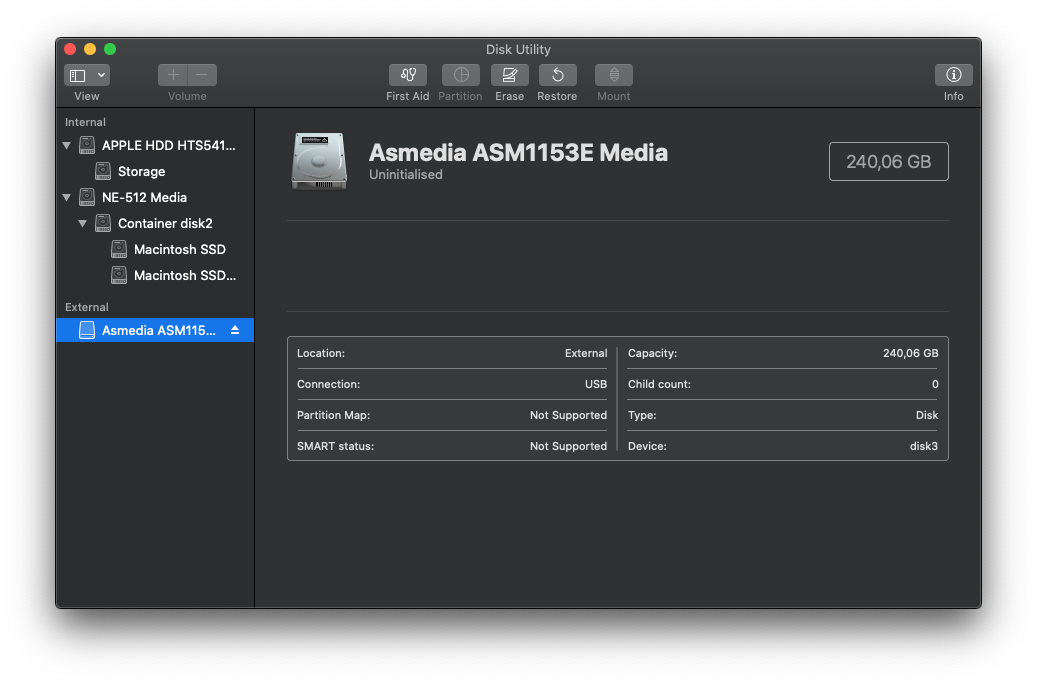Select APPLE HDD HTS541 drive
This screenshot has width=1037, height=682.
click(155, 145)
